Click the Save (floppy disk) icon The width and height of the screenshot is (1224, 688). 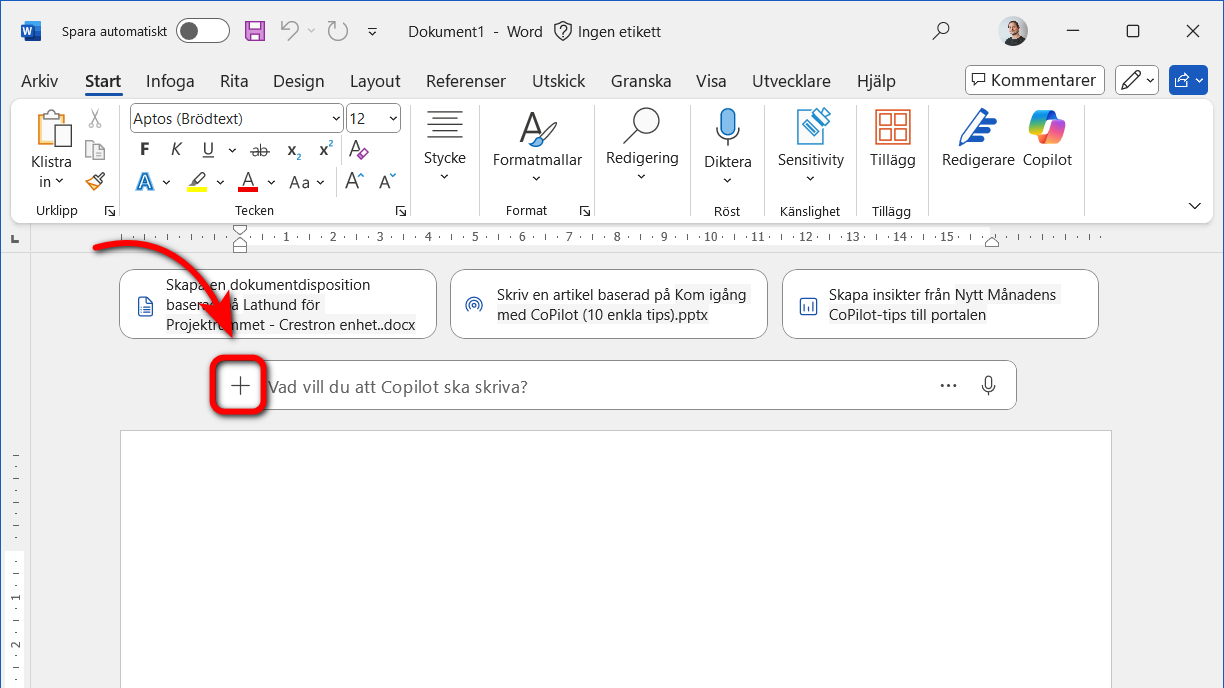pyautogui.click(x=255, y=31)
